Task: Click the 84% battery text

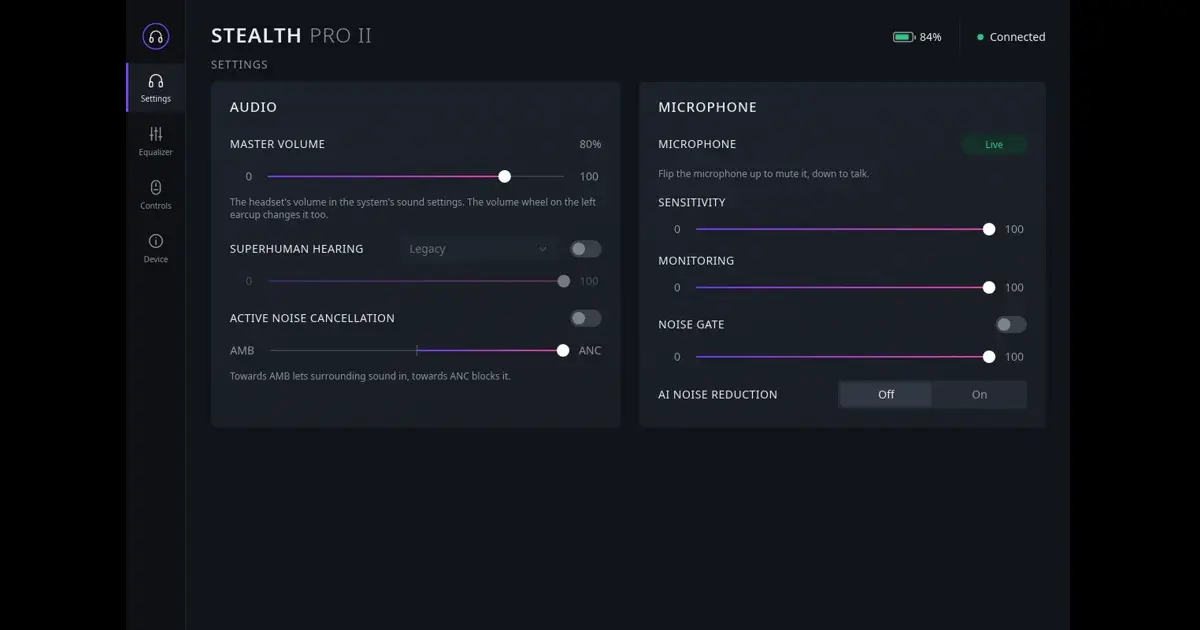Action: point(930,37)
